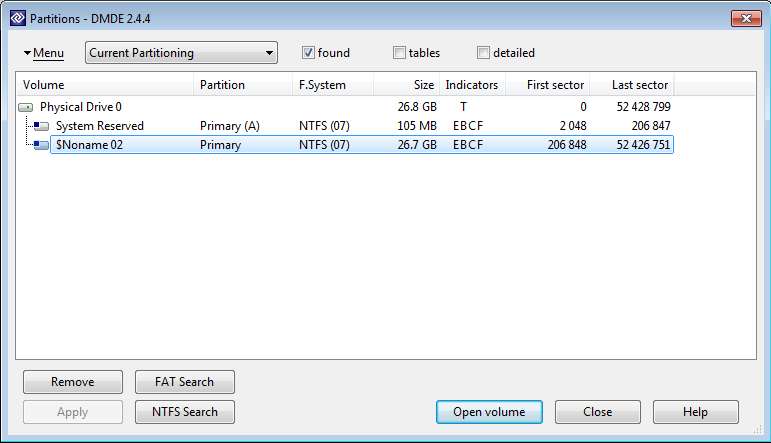
Task: Enable the detailed checkbox
Action: click(484, 53)
